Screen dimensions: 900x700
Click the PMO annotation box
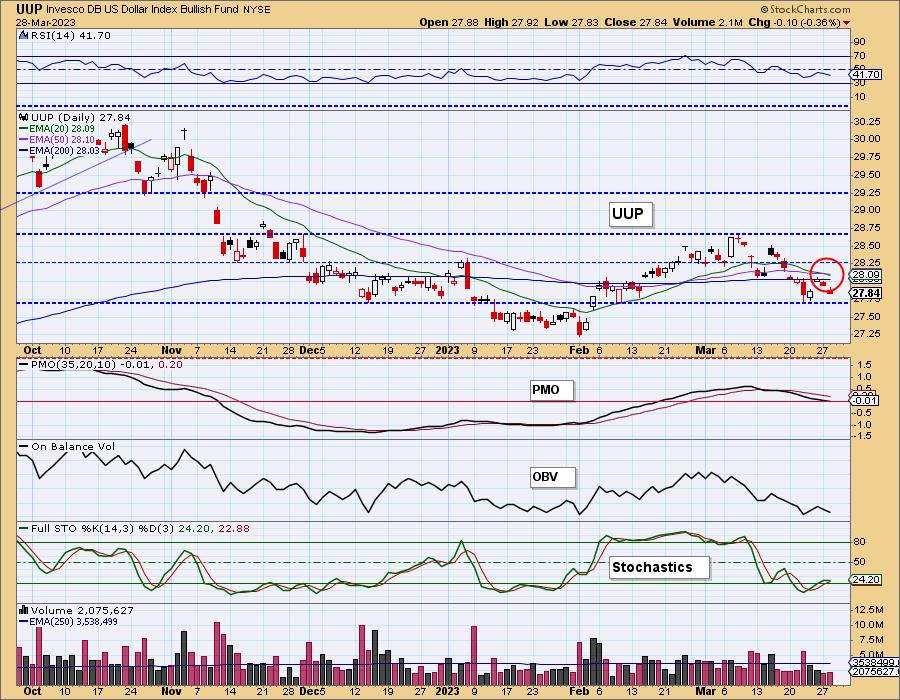[551, 390]
